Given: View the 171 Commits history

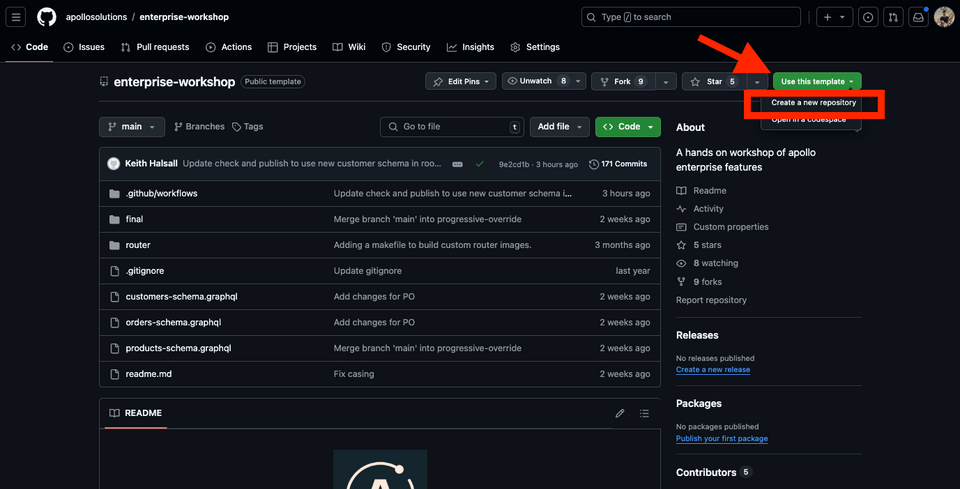Looking at the screenshot, I should coord(618,164).
